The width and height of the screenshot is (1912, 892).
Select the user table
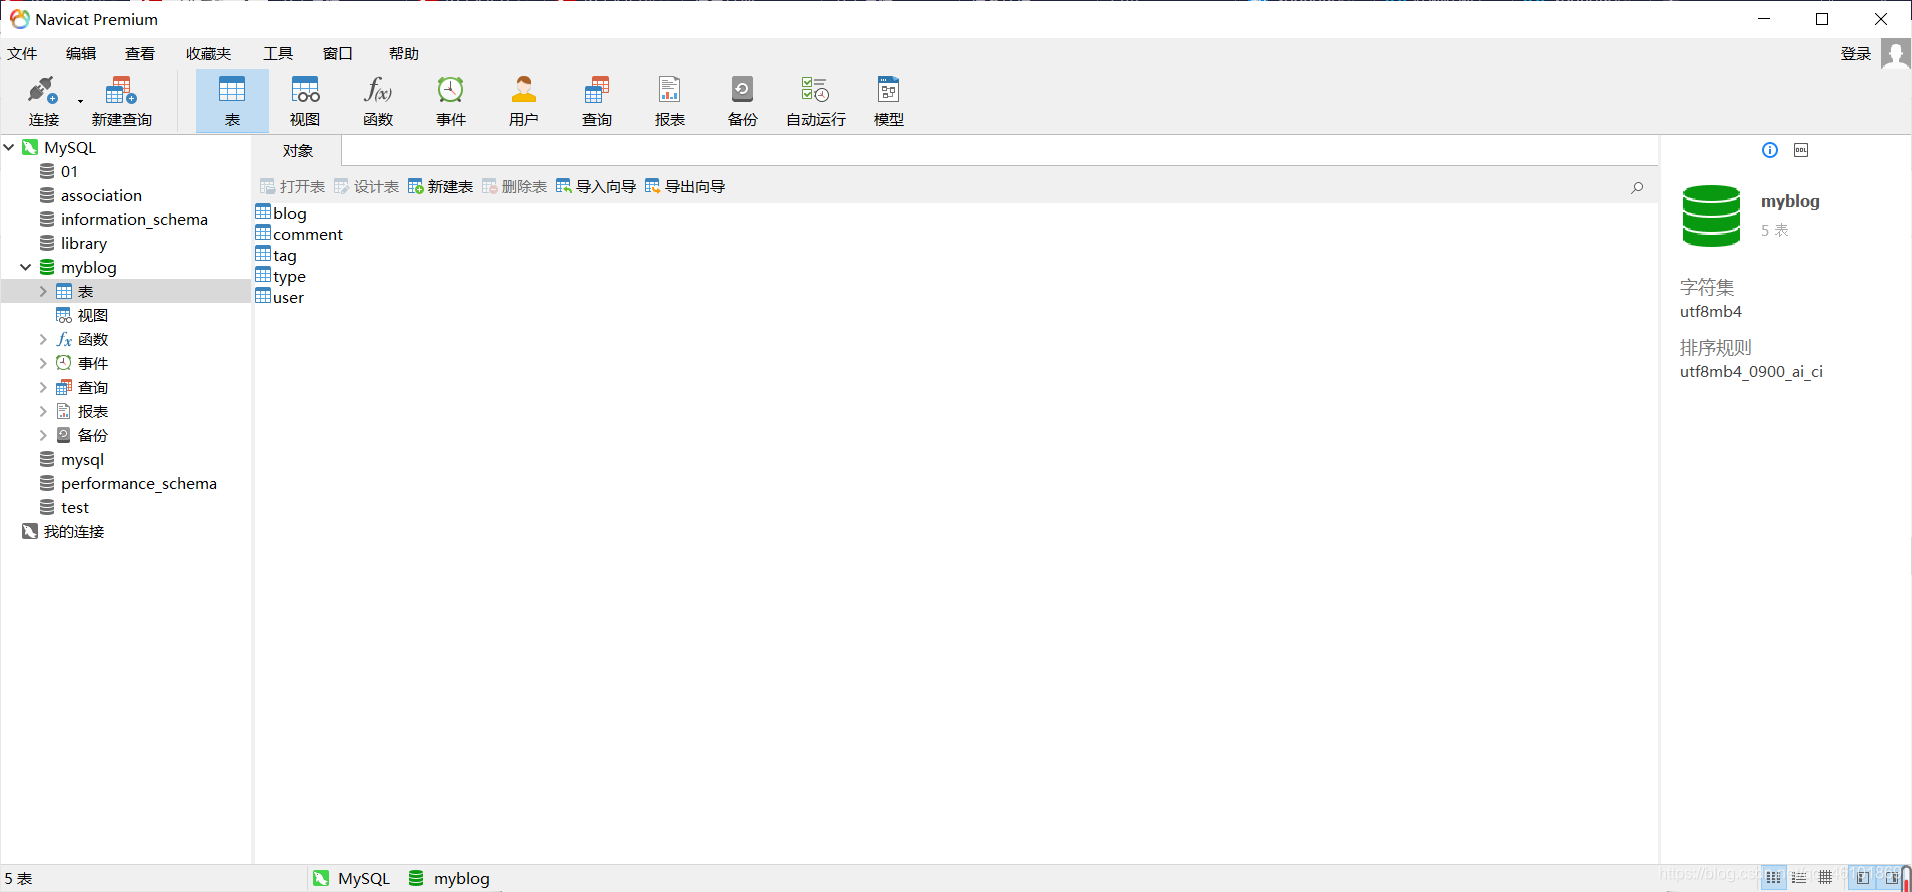(x=280, y=297)
